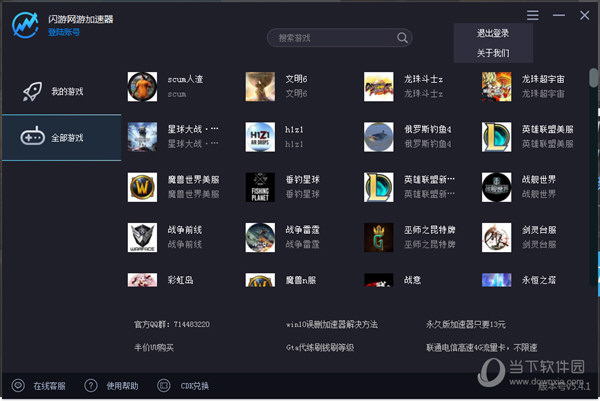600x401 pixels.
Task: Open the 半价UU购买 link
Action: (154, 347)
